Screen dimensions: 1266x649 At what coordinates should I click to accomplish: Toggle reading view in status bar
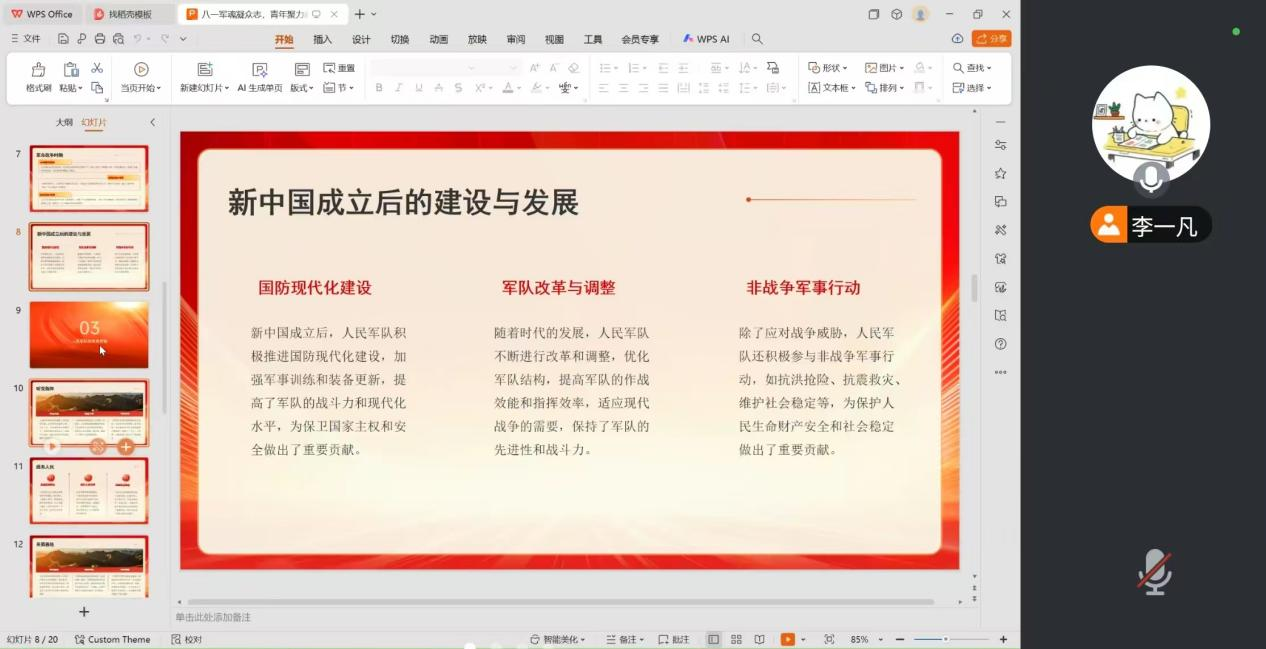tap(759, 639)
